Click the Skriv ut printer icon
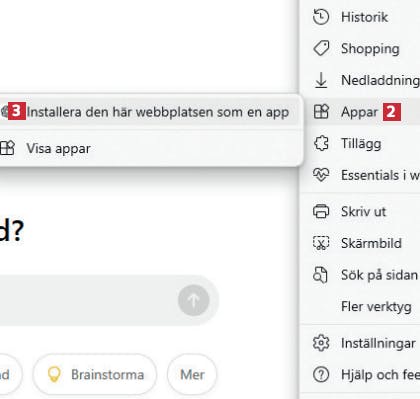 [321, 211]
